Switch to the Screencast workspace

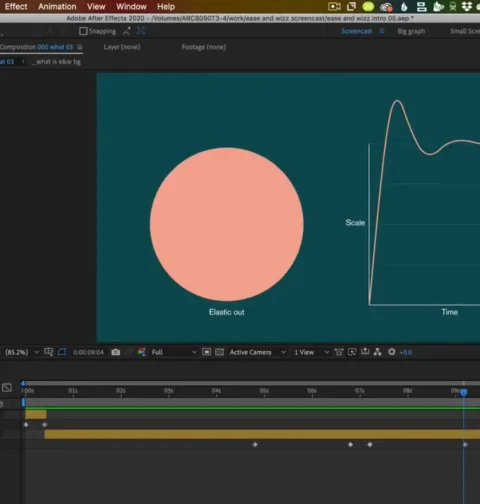[356, 31]
